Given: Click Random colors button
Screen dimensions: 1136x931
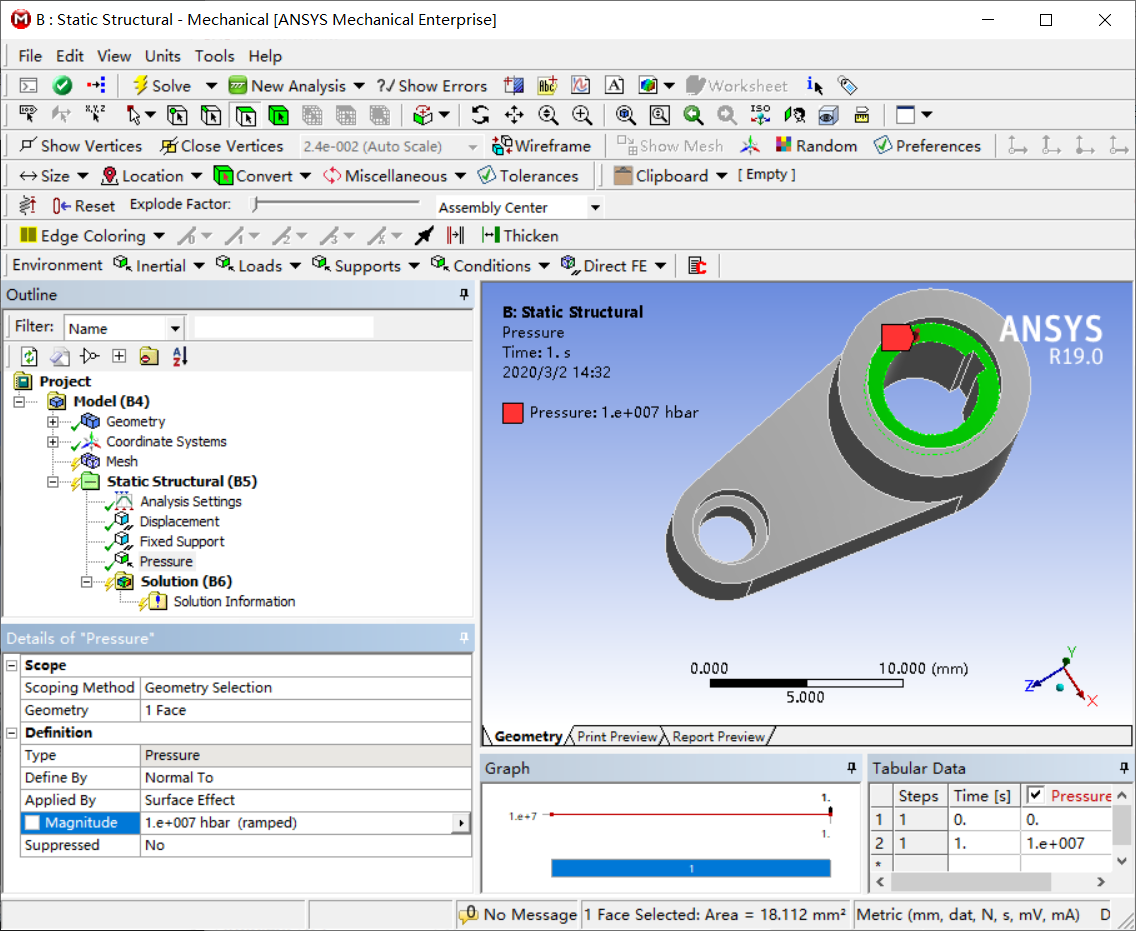Looking at the screenshot, I should click(816, 146).
